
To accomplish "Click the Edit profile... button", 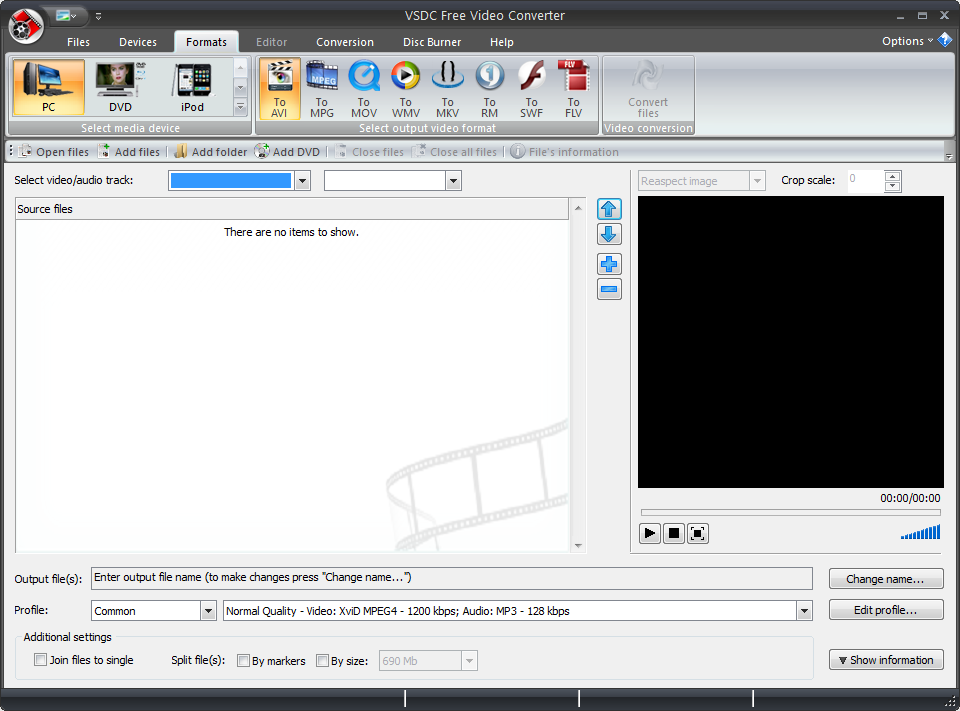I will 885,610.
